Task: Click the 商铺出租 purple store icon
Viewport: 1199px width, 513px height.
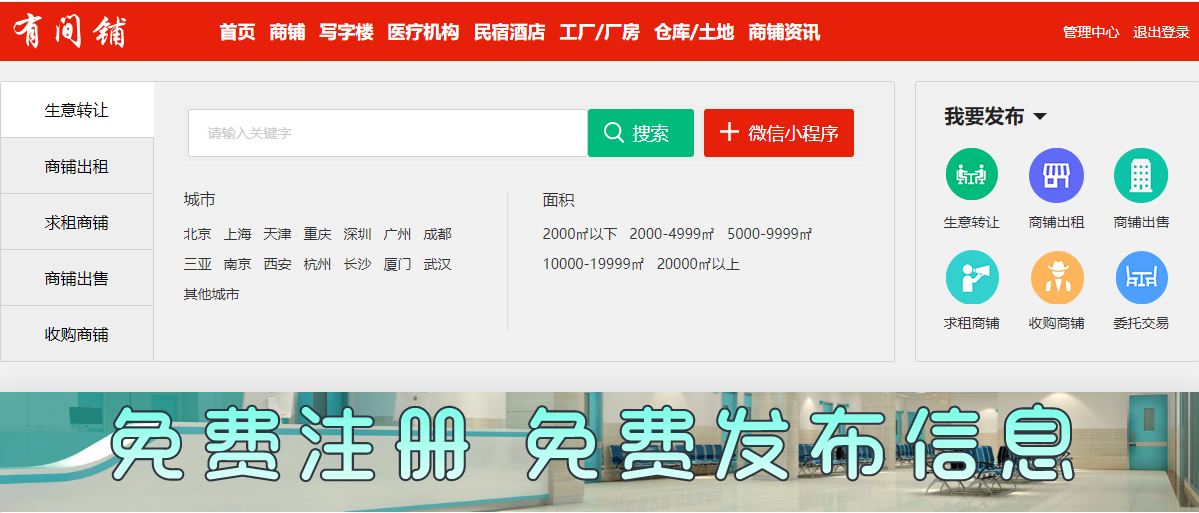Action: [1056, 175]
